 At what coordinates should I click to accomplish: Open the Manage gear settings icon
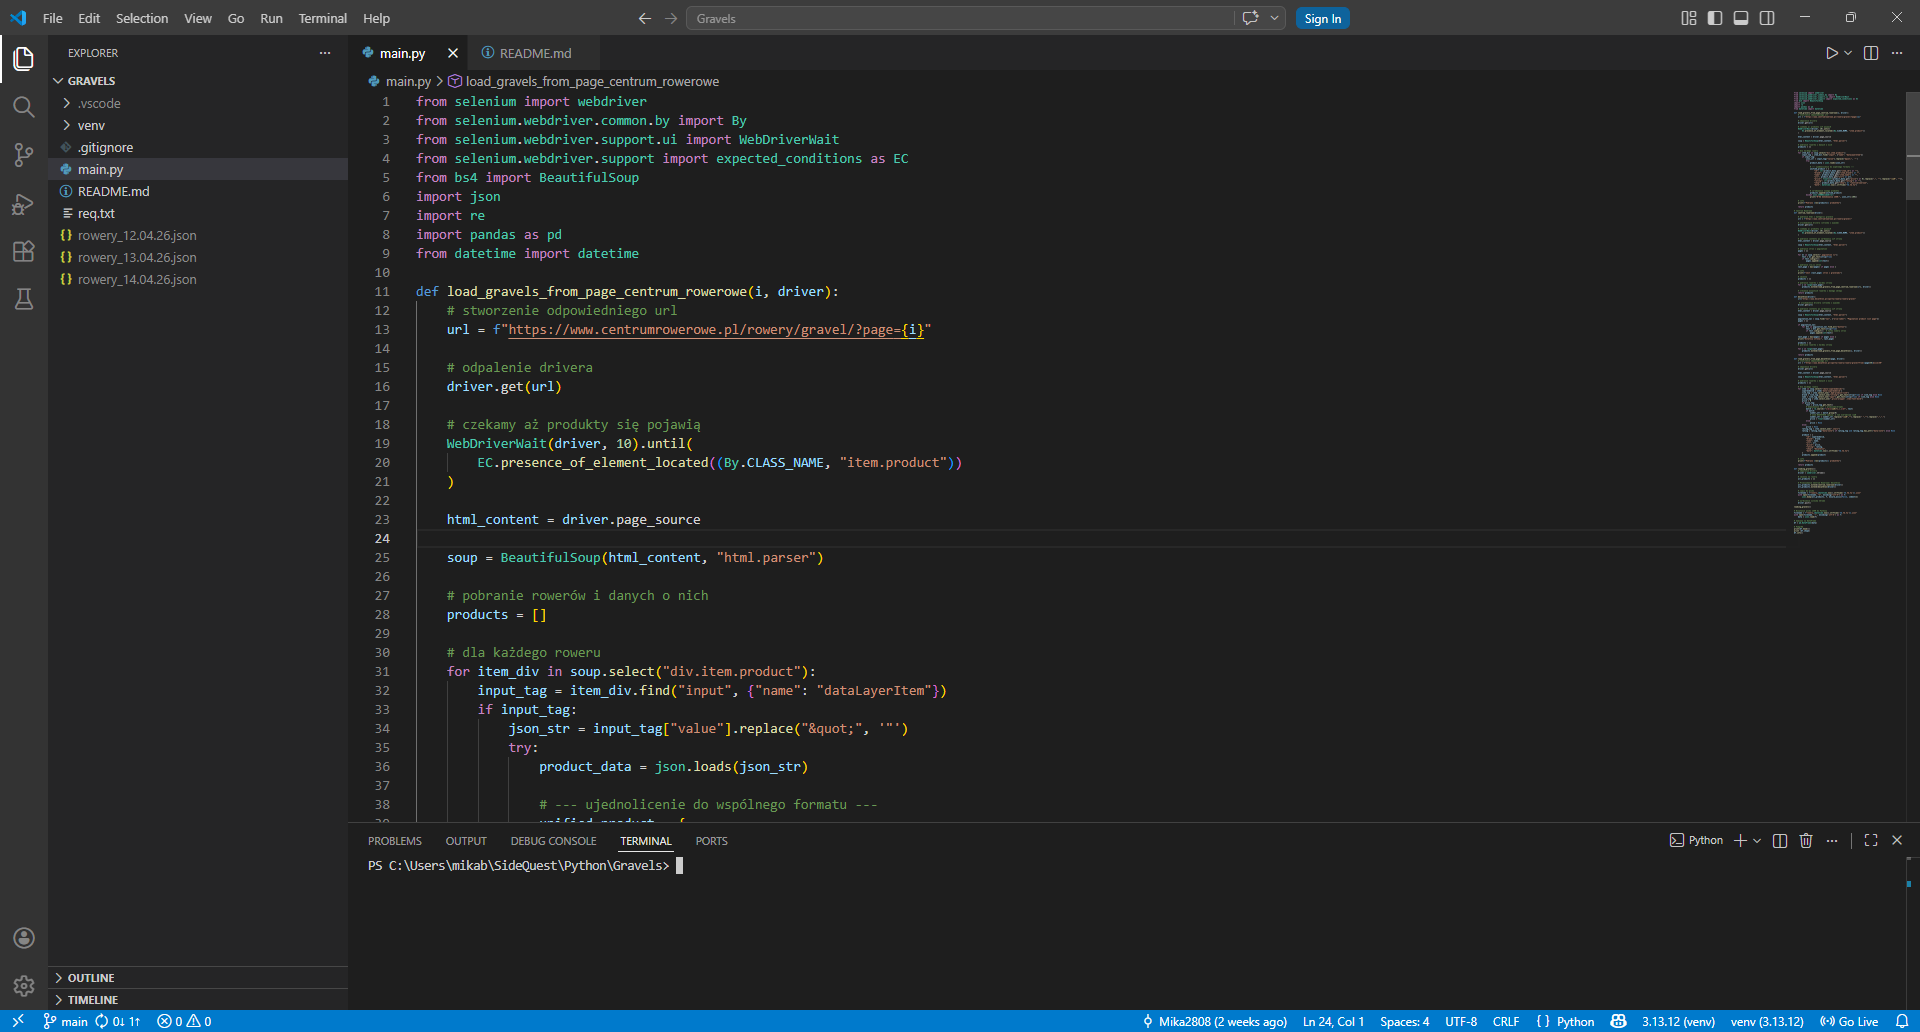pyautogui.click(x=24, y=986)
